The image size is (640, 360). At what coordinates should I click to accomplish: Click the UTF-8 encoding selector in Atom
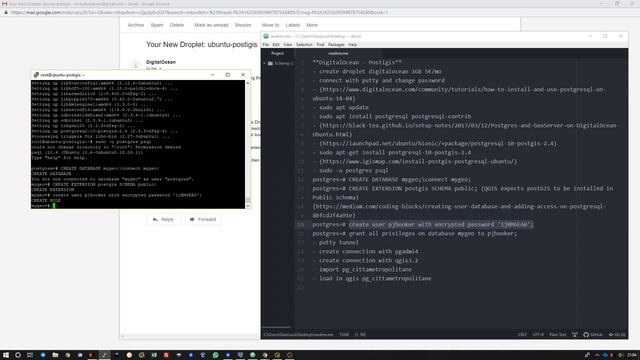click(x=538, y=335)
